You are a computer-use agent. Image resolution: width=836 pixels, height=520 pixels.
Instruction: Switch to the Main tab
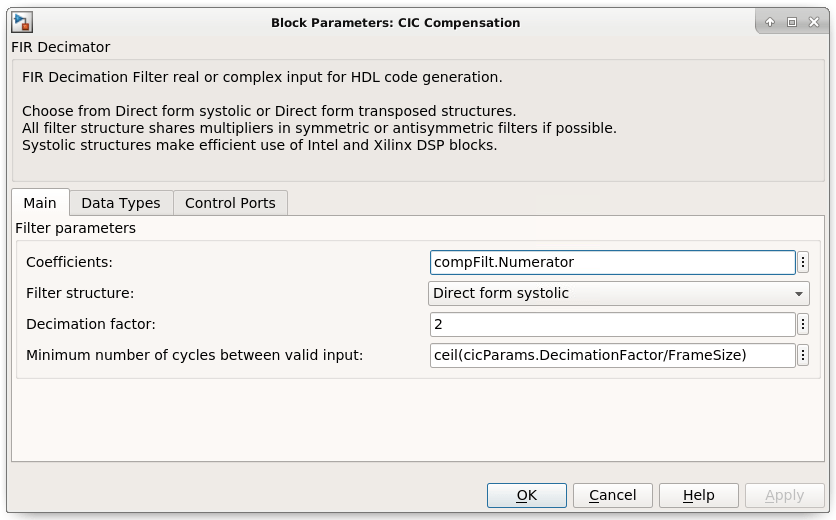click(x=41, y=203)
